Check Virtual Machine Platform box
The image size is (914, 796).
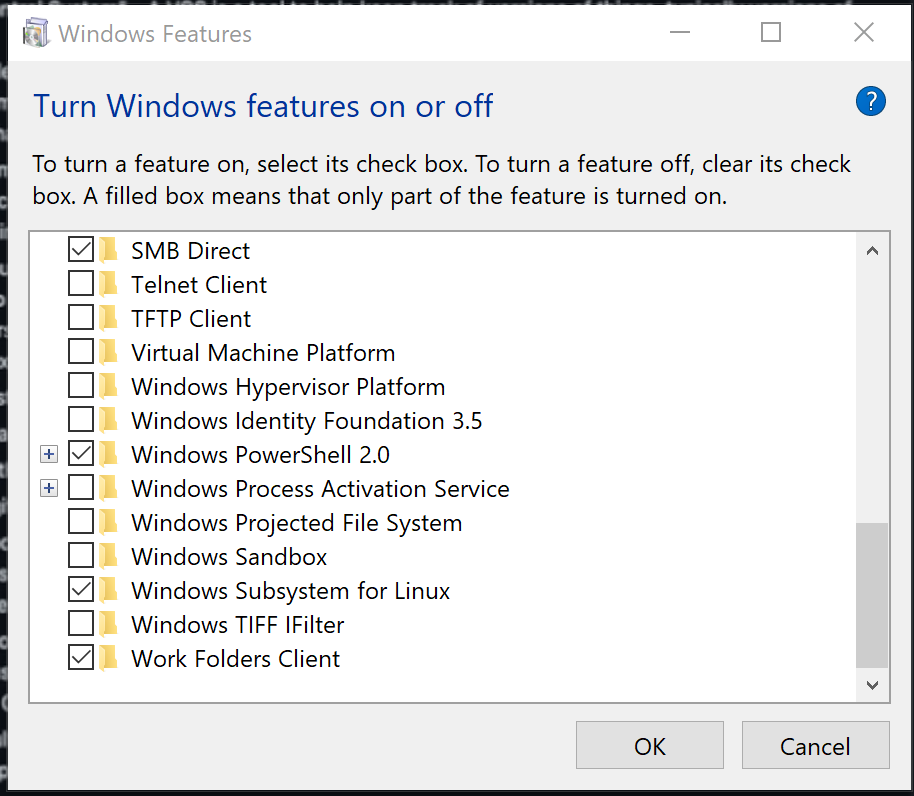coord(80,351)
